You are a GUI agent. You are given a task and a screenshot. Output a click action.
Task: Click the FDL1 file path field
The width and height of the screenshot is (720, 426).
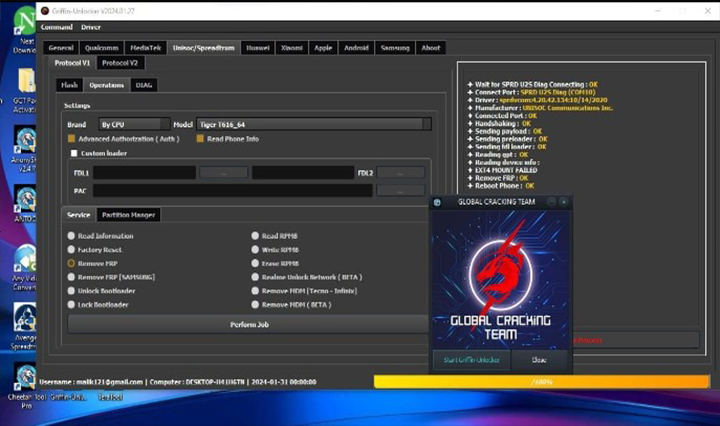click(x=144, y=173)
